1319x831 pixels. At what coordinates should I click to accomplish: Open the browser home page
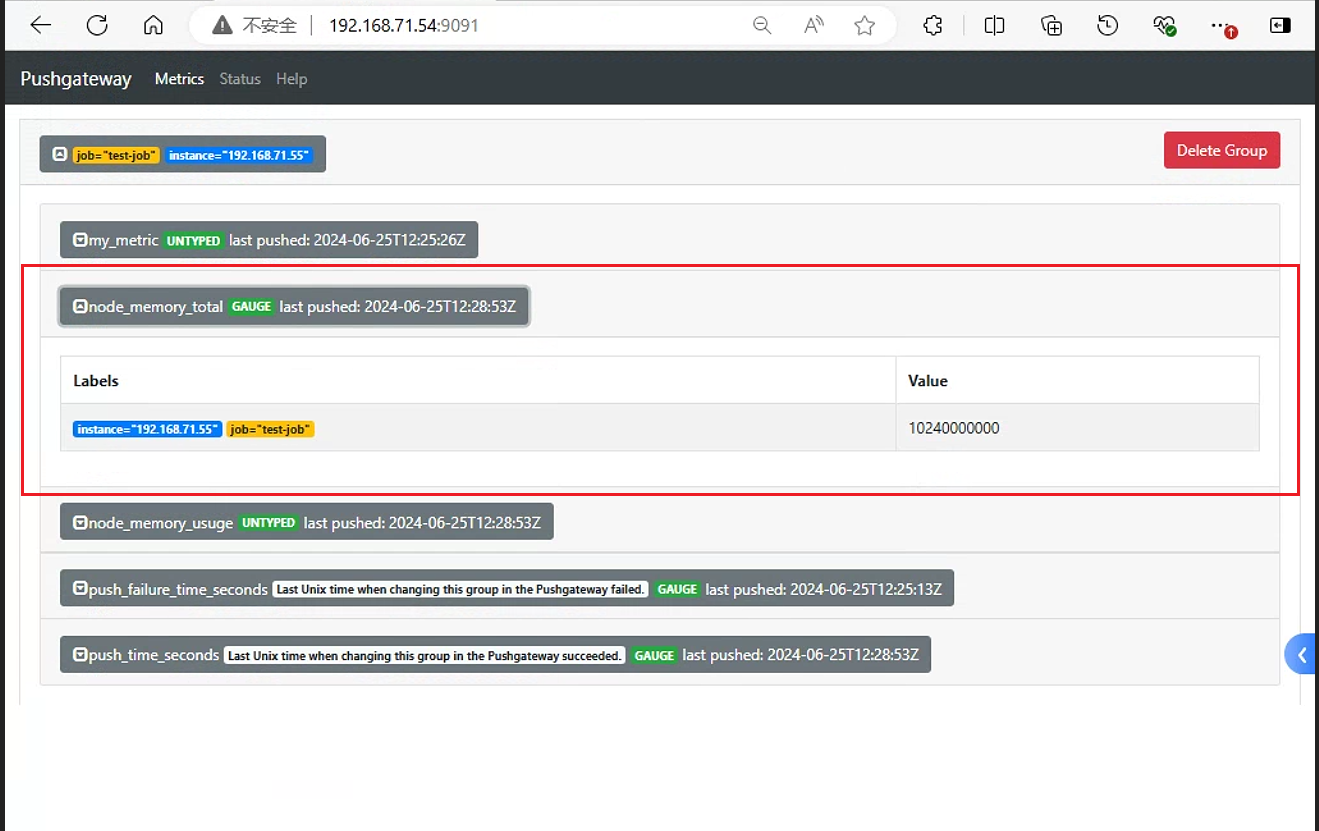click(x=153, y=26)
